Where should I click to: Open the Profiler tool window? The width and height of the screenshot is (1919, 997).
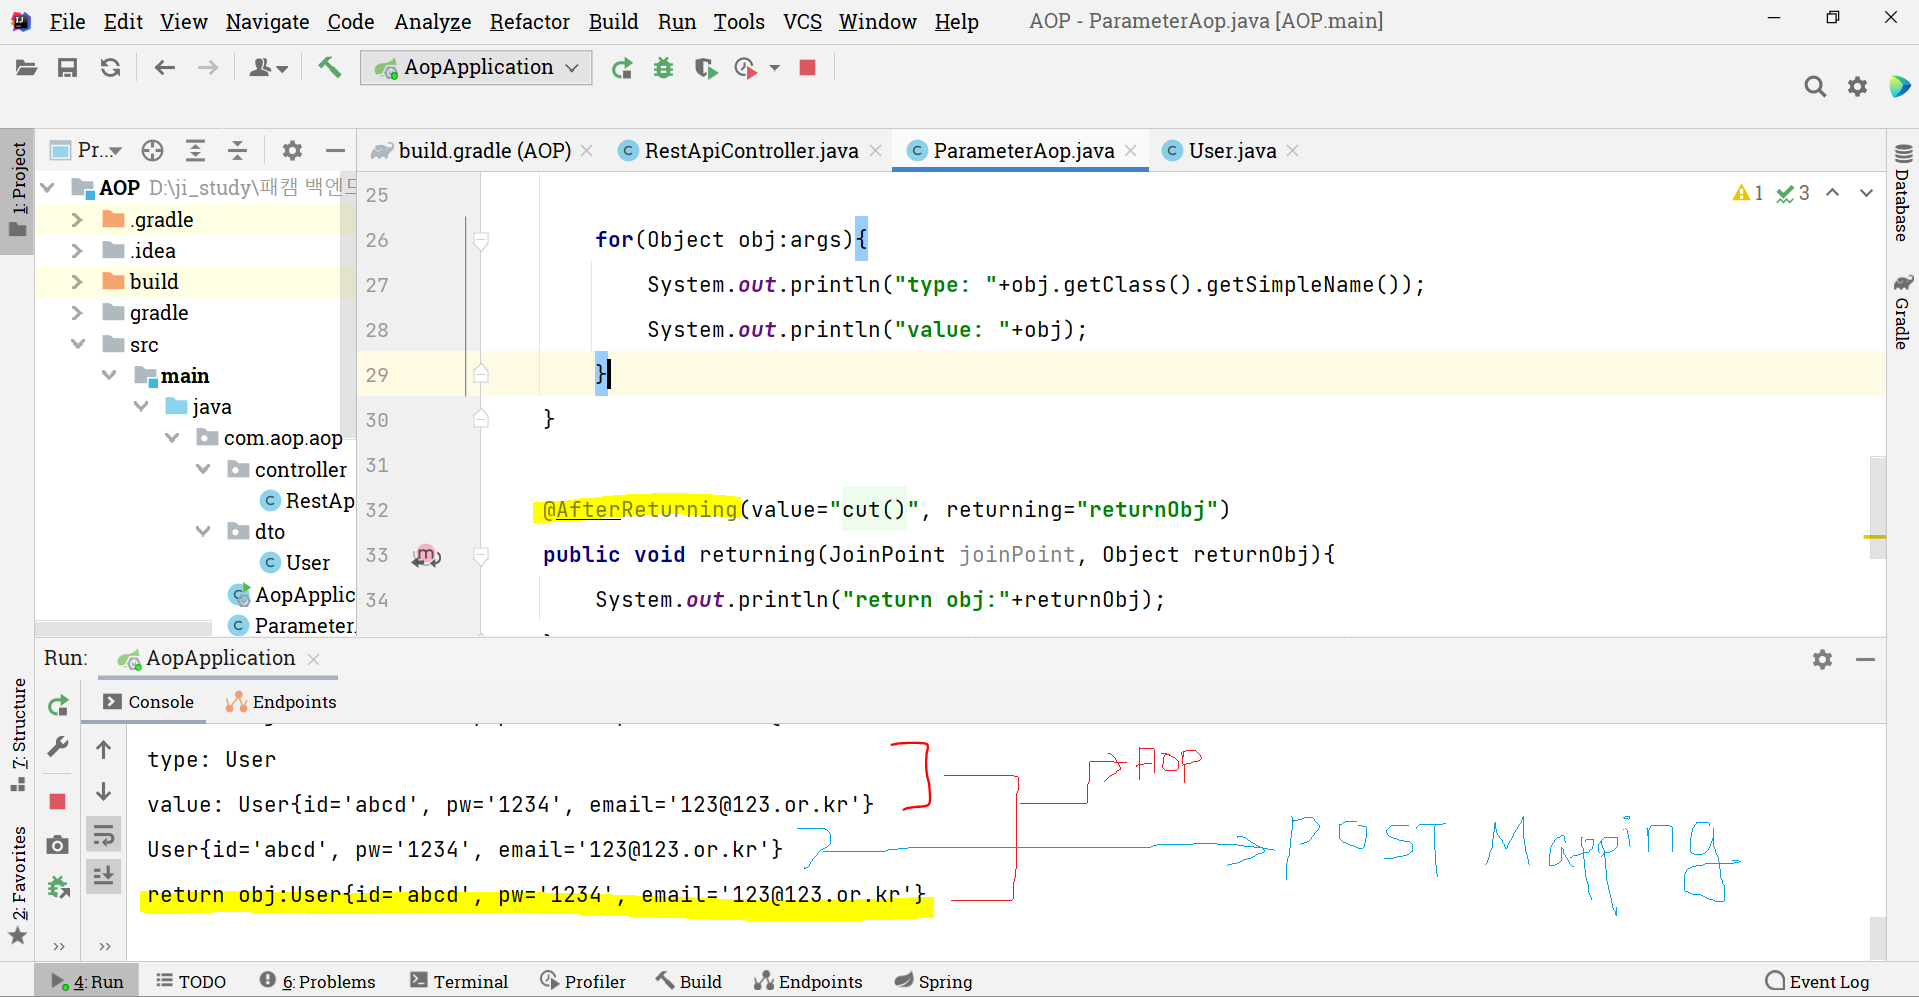[583, 981]
